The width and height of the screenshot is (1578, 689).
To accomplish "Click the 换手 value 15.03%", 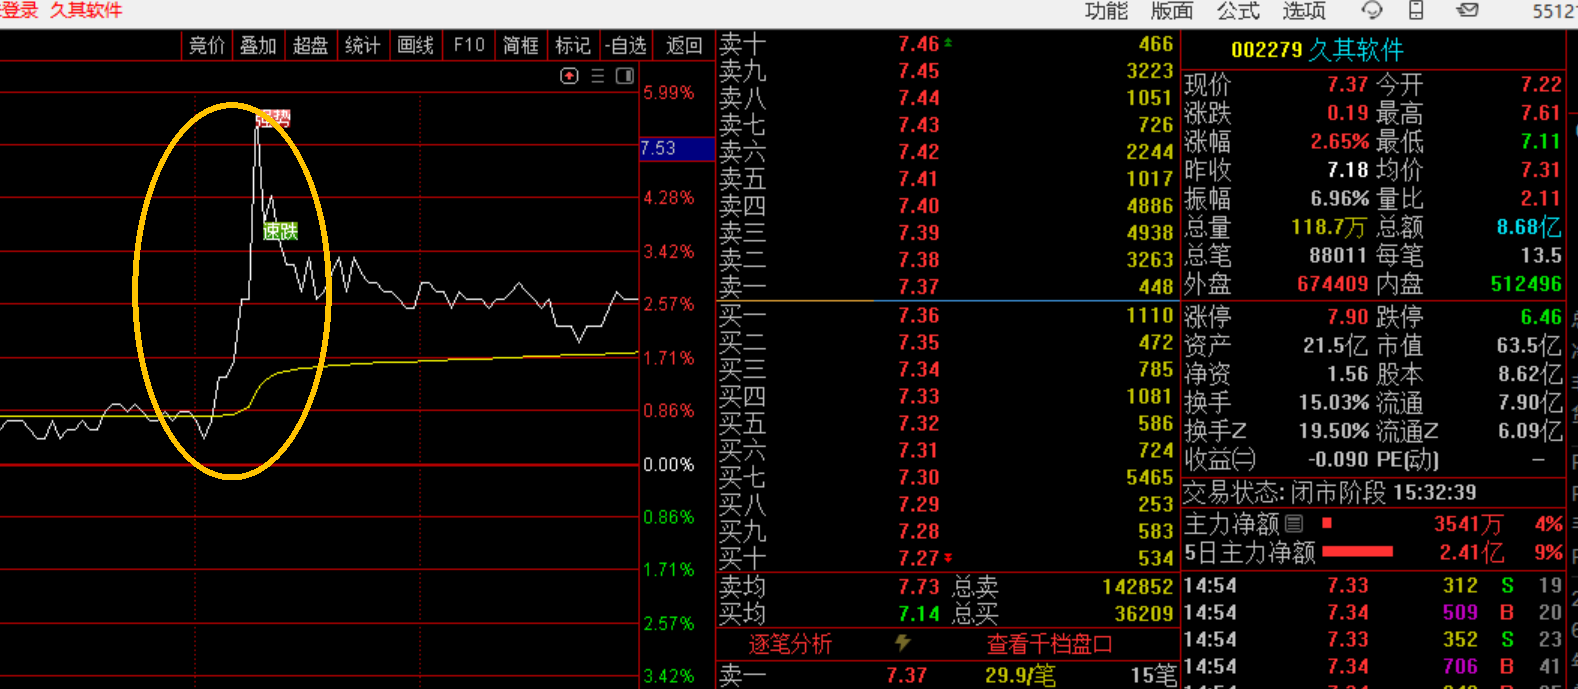I will tap(1334, 403).
